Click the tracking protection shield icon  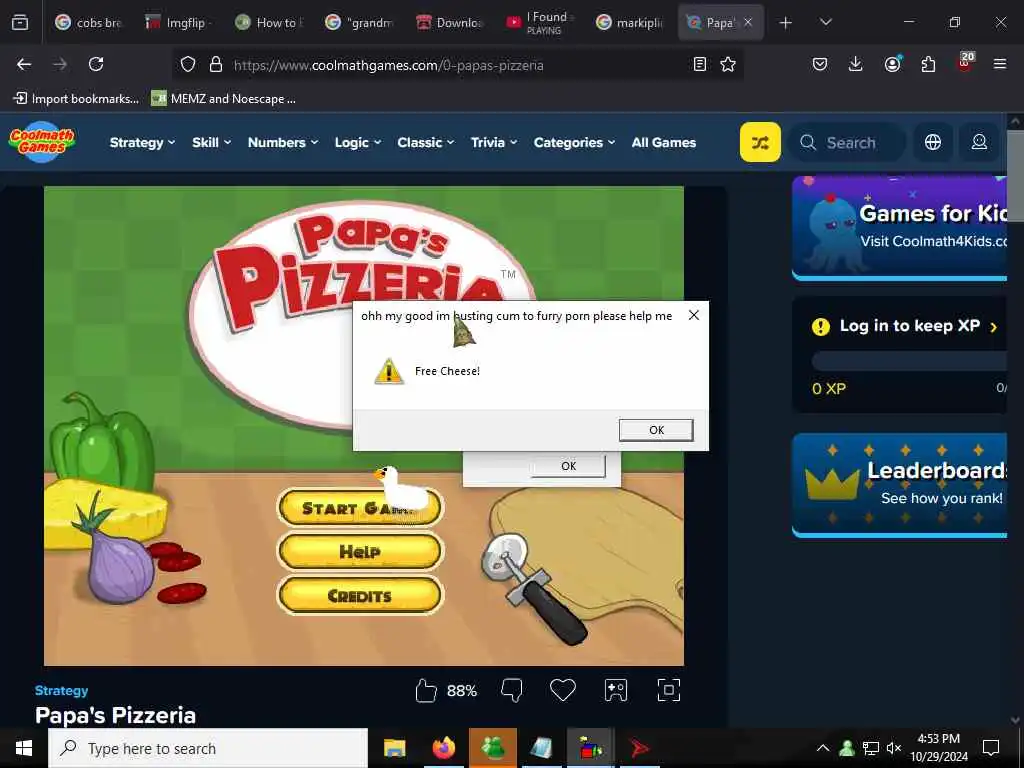point(188,65)
